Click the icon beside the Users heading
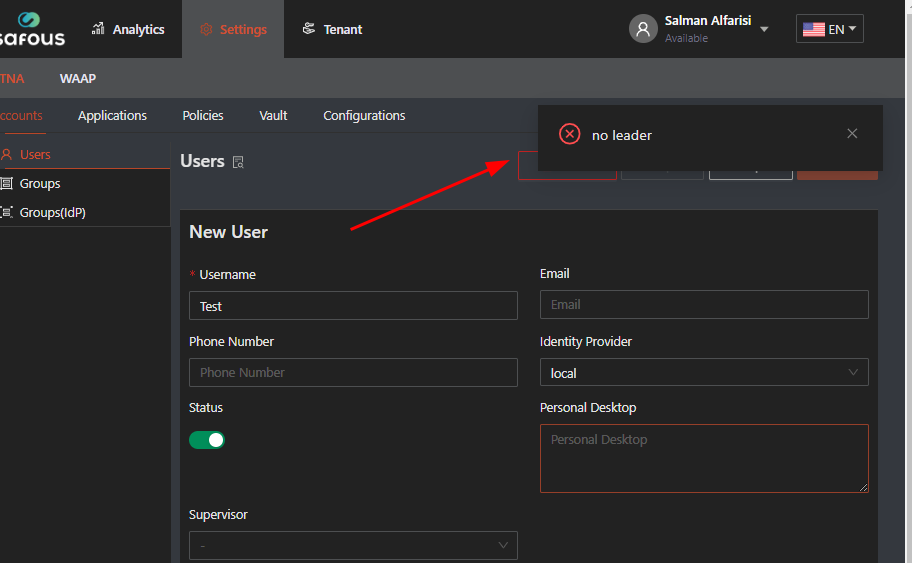Viewport: 912px width, 563px height. pyautogui.click(x=238, y=162)
